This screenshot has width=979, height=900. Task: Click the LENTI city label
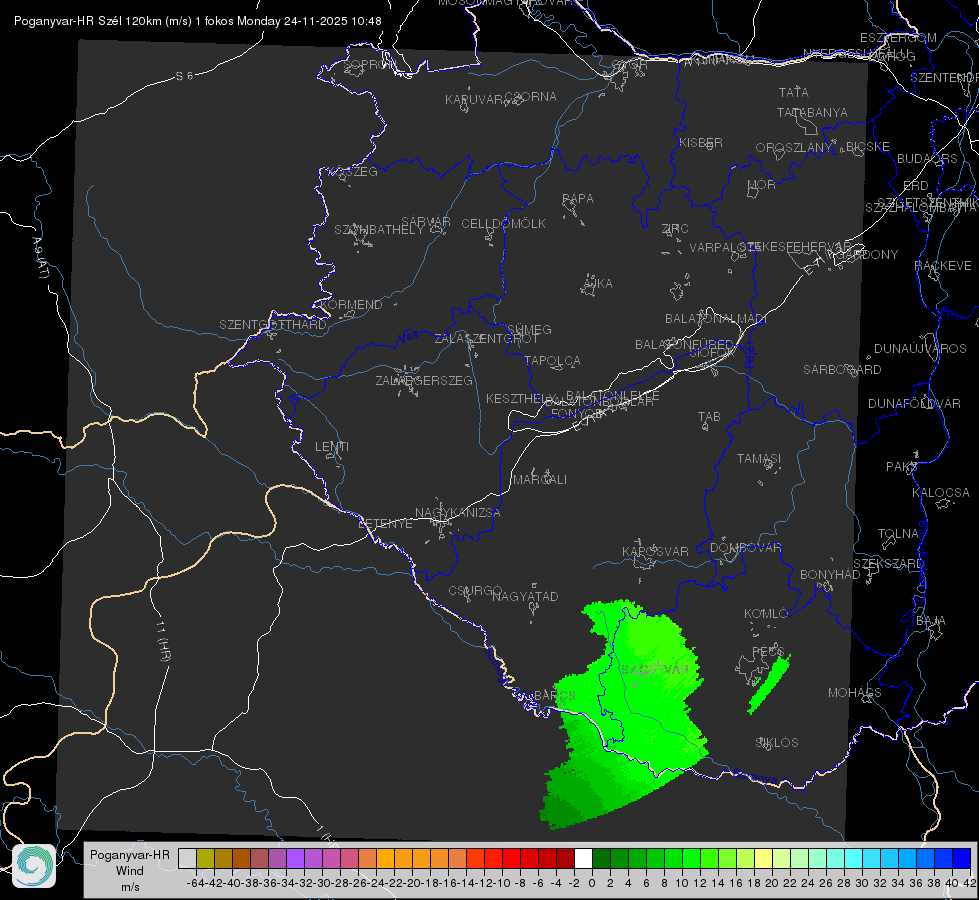[x=332, y=447]
